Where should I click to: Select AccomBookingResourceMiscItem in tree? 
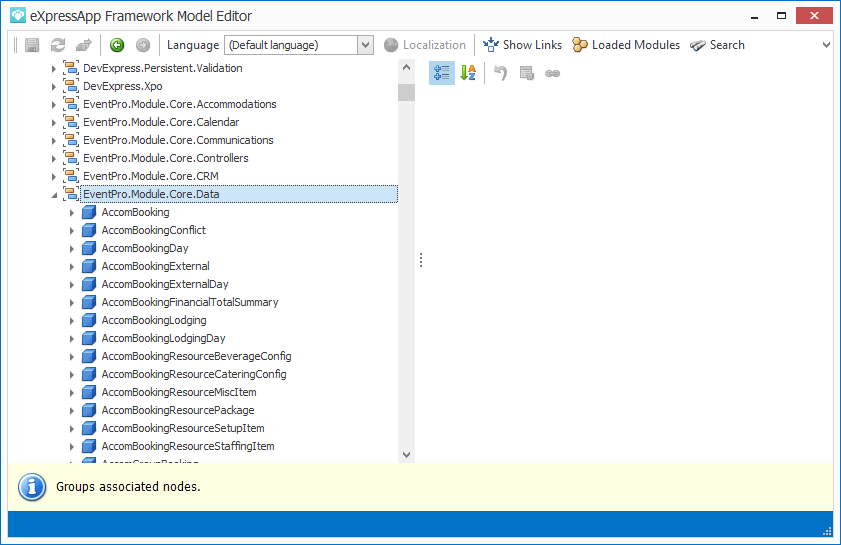point(179,392)
